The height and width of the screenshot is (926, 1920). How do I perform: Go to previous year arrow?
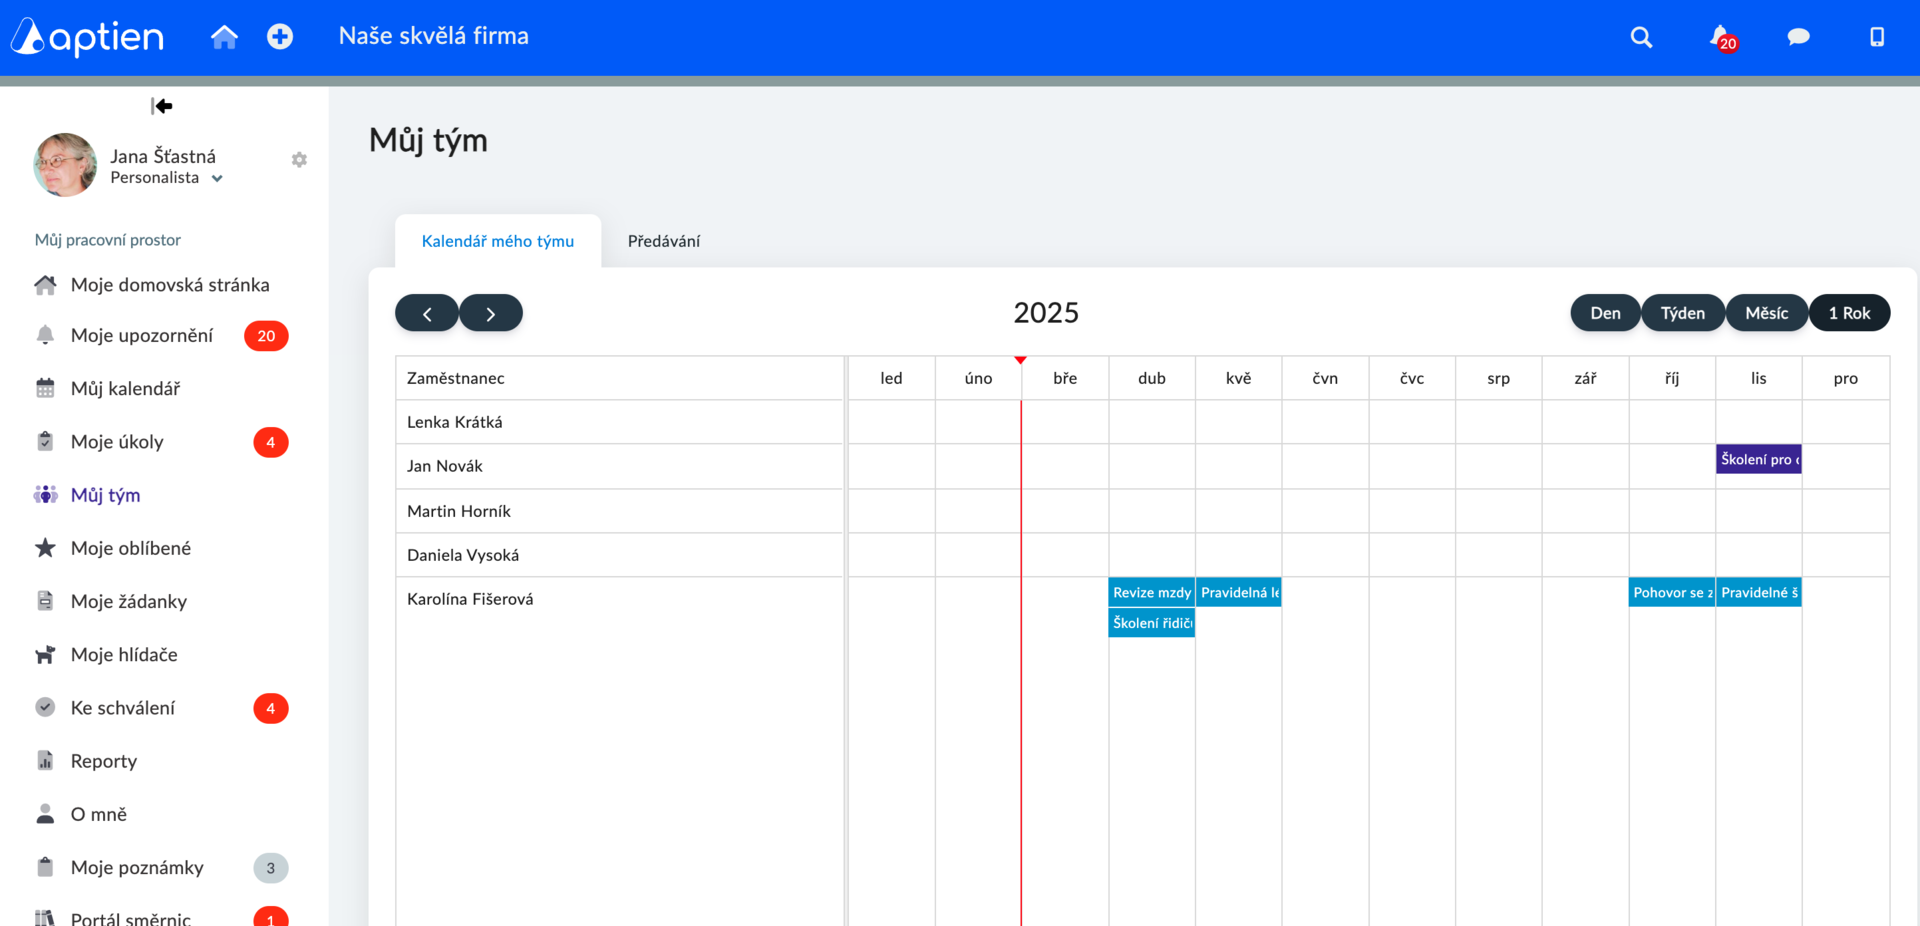click(x=427, y=313)
